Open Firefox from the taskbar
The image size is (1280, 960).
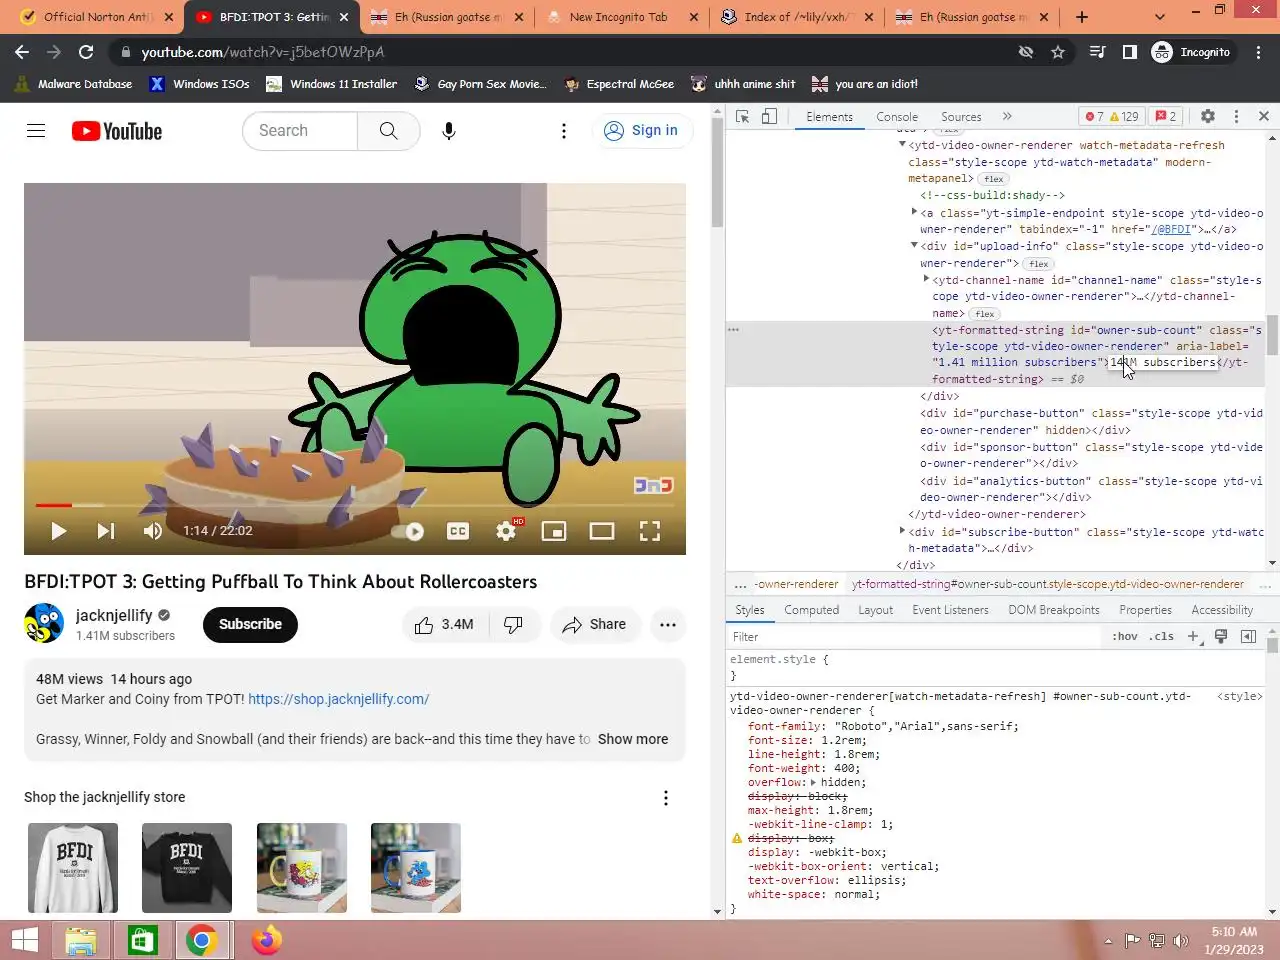pyautogui.click(x=266, y=940)
